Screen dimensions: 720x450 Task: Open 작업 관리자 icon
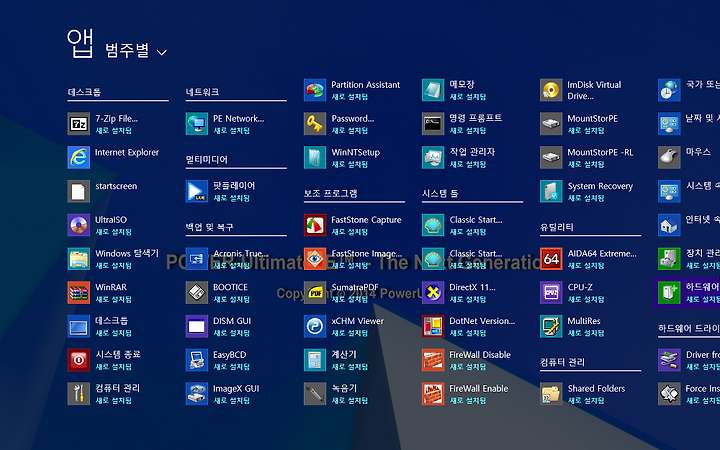(433, 158)
